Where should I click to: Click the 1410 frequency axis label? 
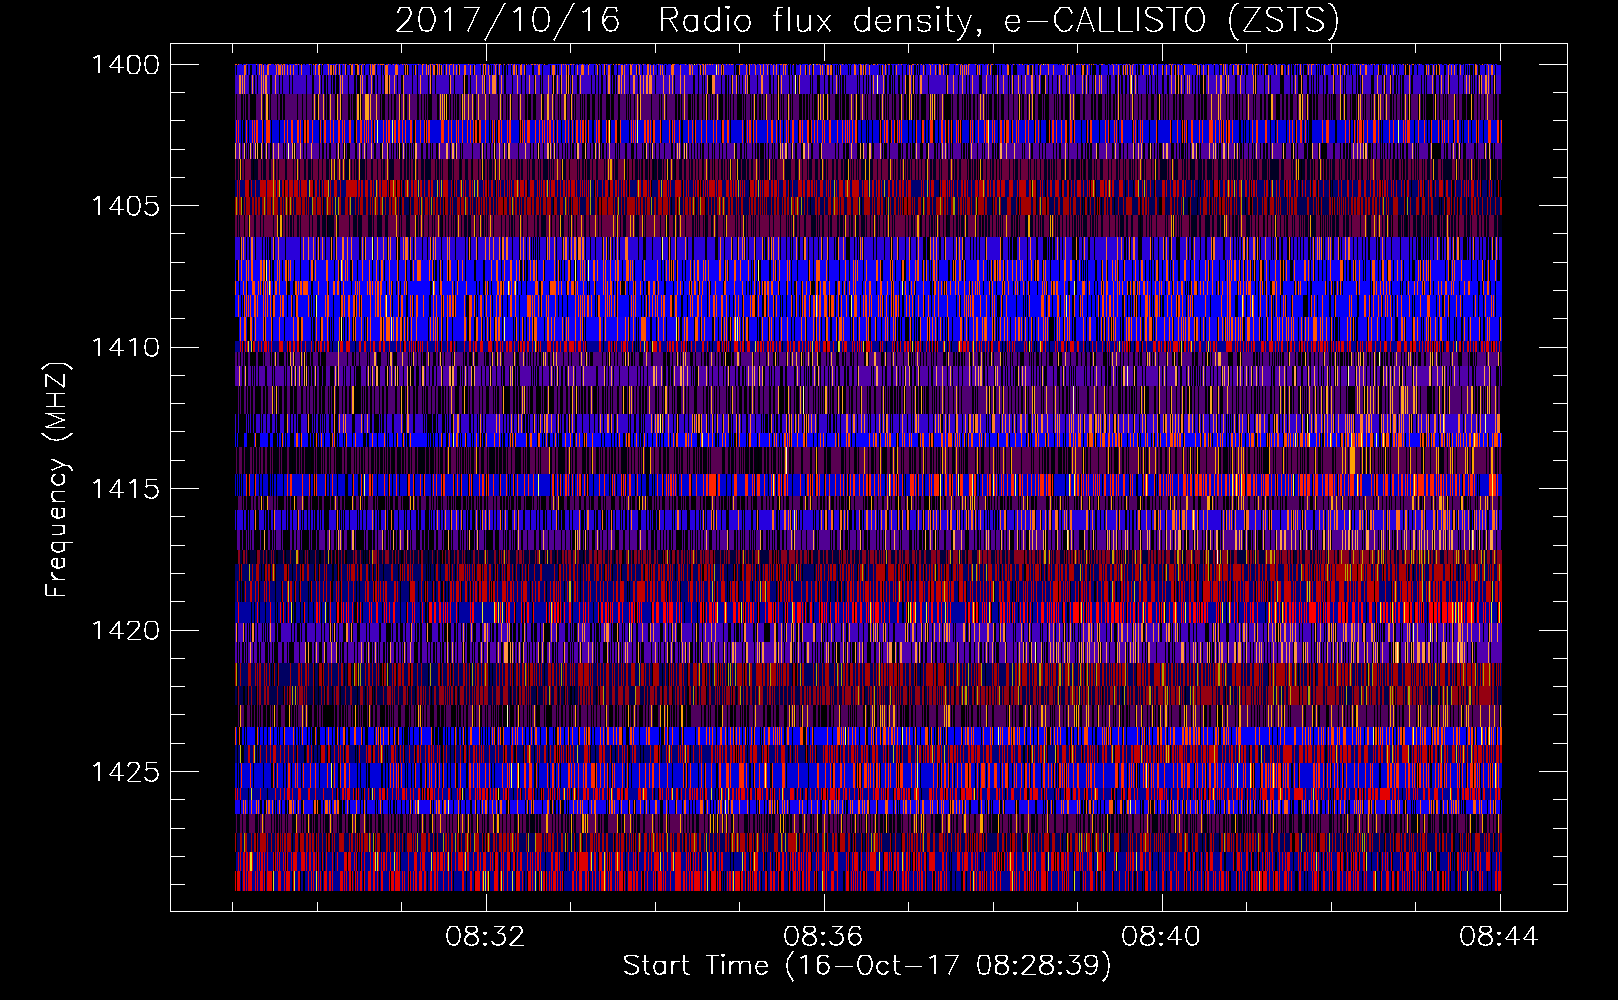pos(125,348)
